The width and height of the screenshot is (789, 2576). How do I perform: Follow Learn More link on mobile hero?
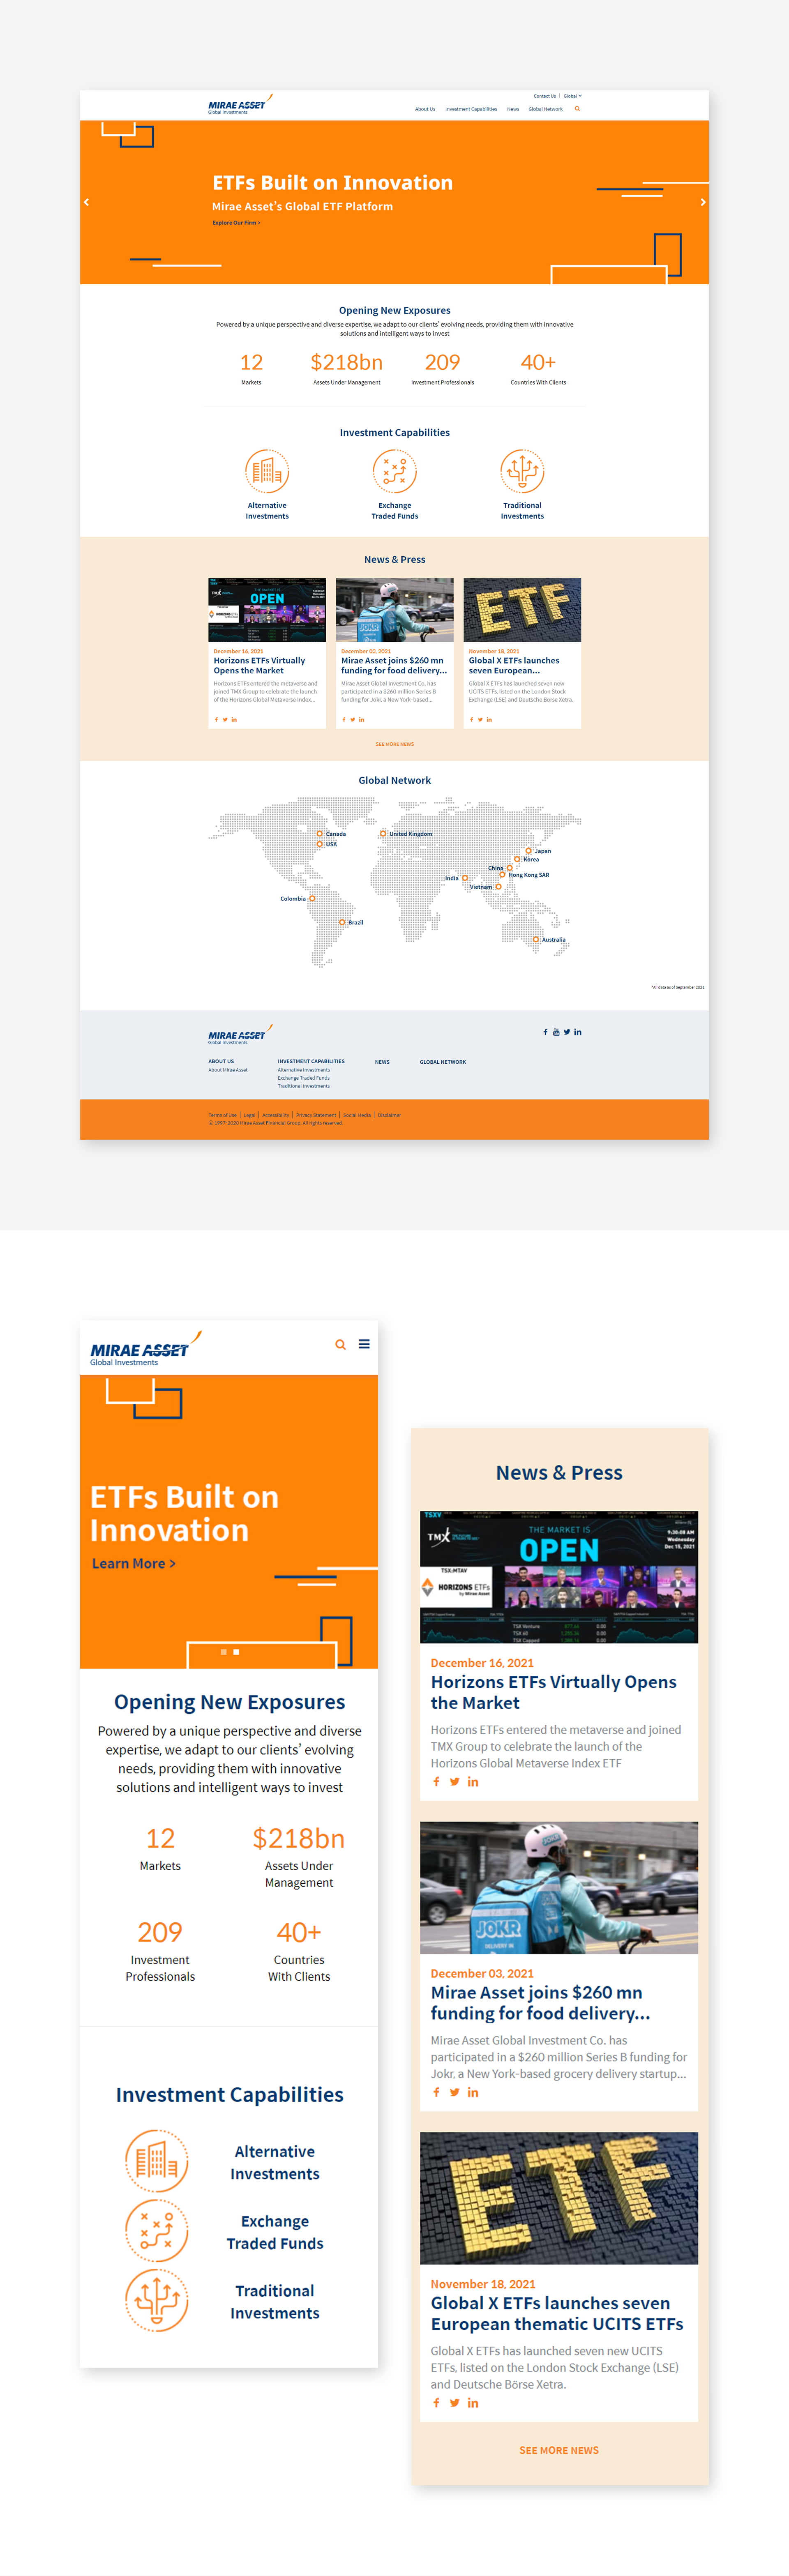pyautogui.click(x=134, y=1564)
